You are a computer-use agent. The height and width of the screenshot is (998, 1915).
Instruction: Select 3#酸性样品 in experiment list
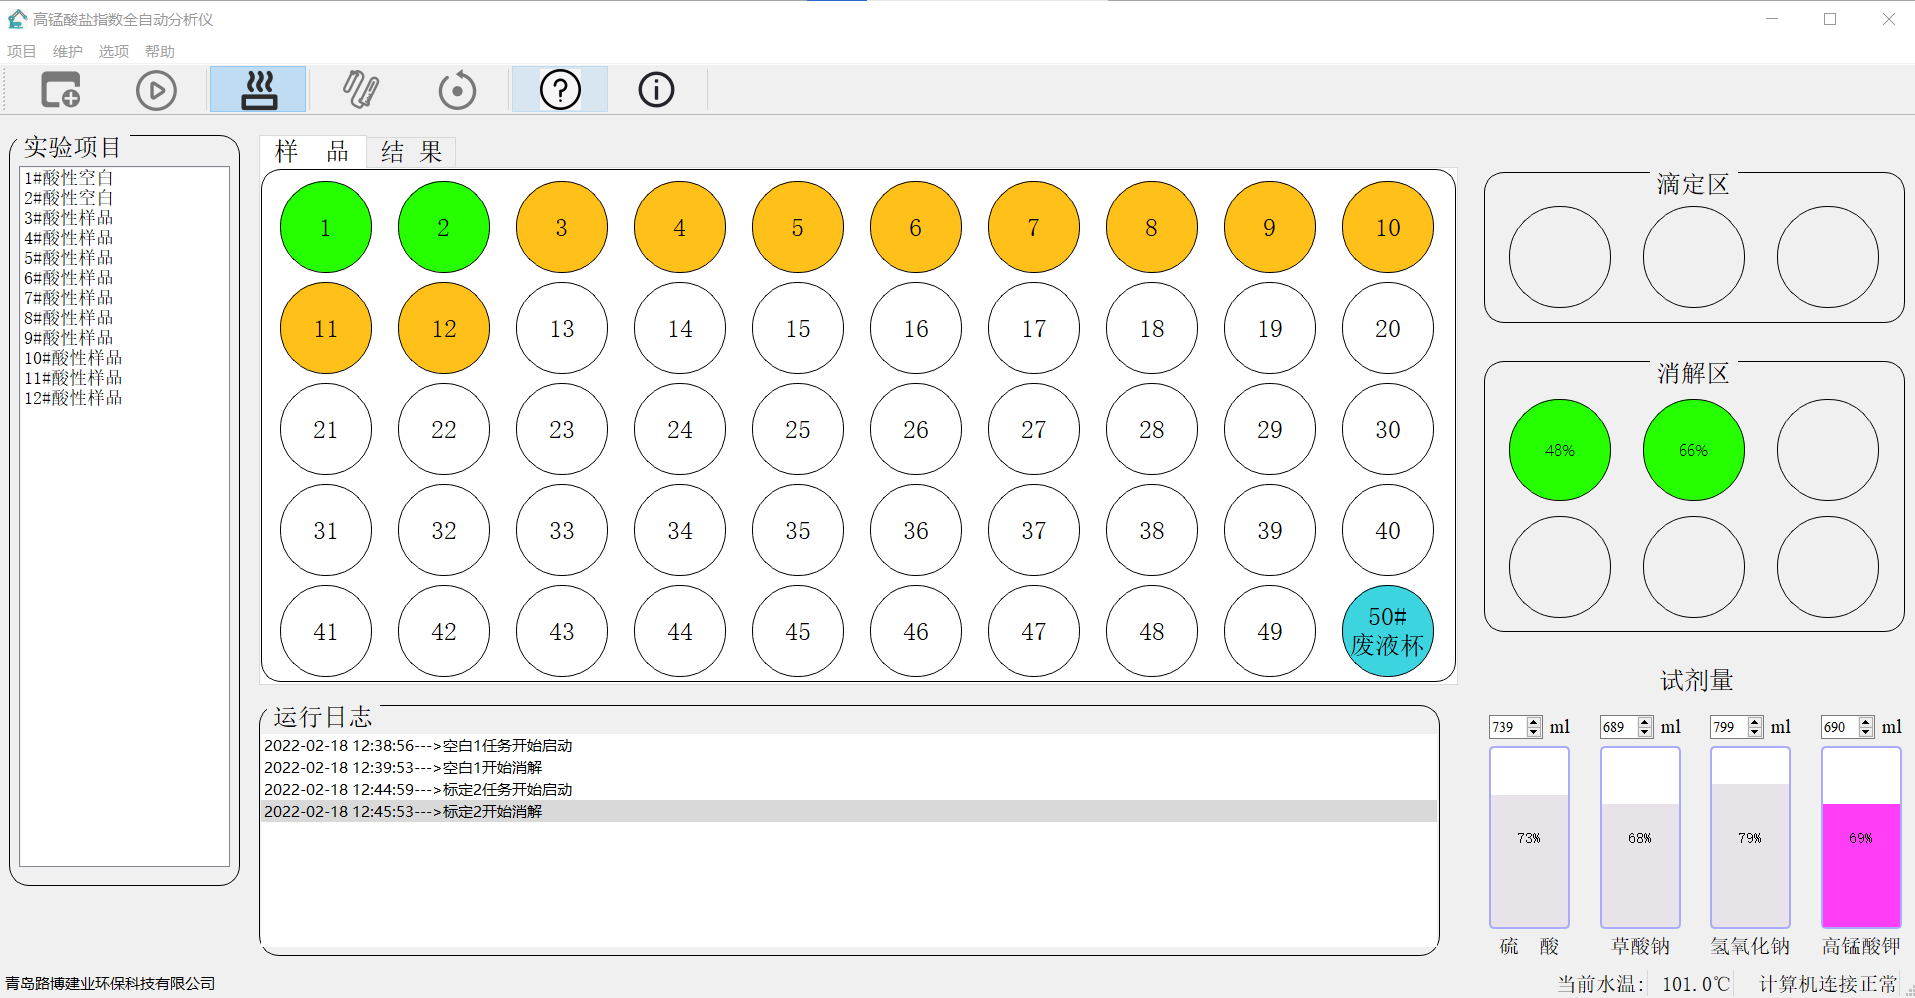coord(69,218)
